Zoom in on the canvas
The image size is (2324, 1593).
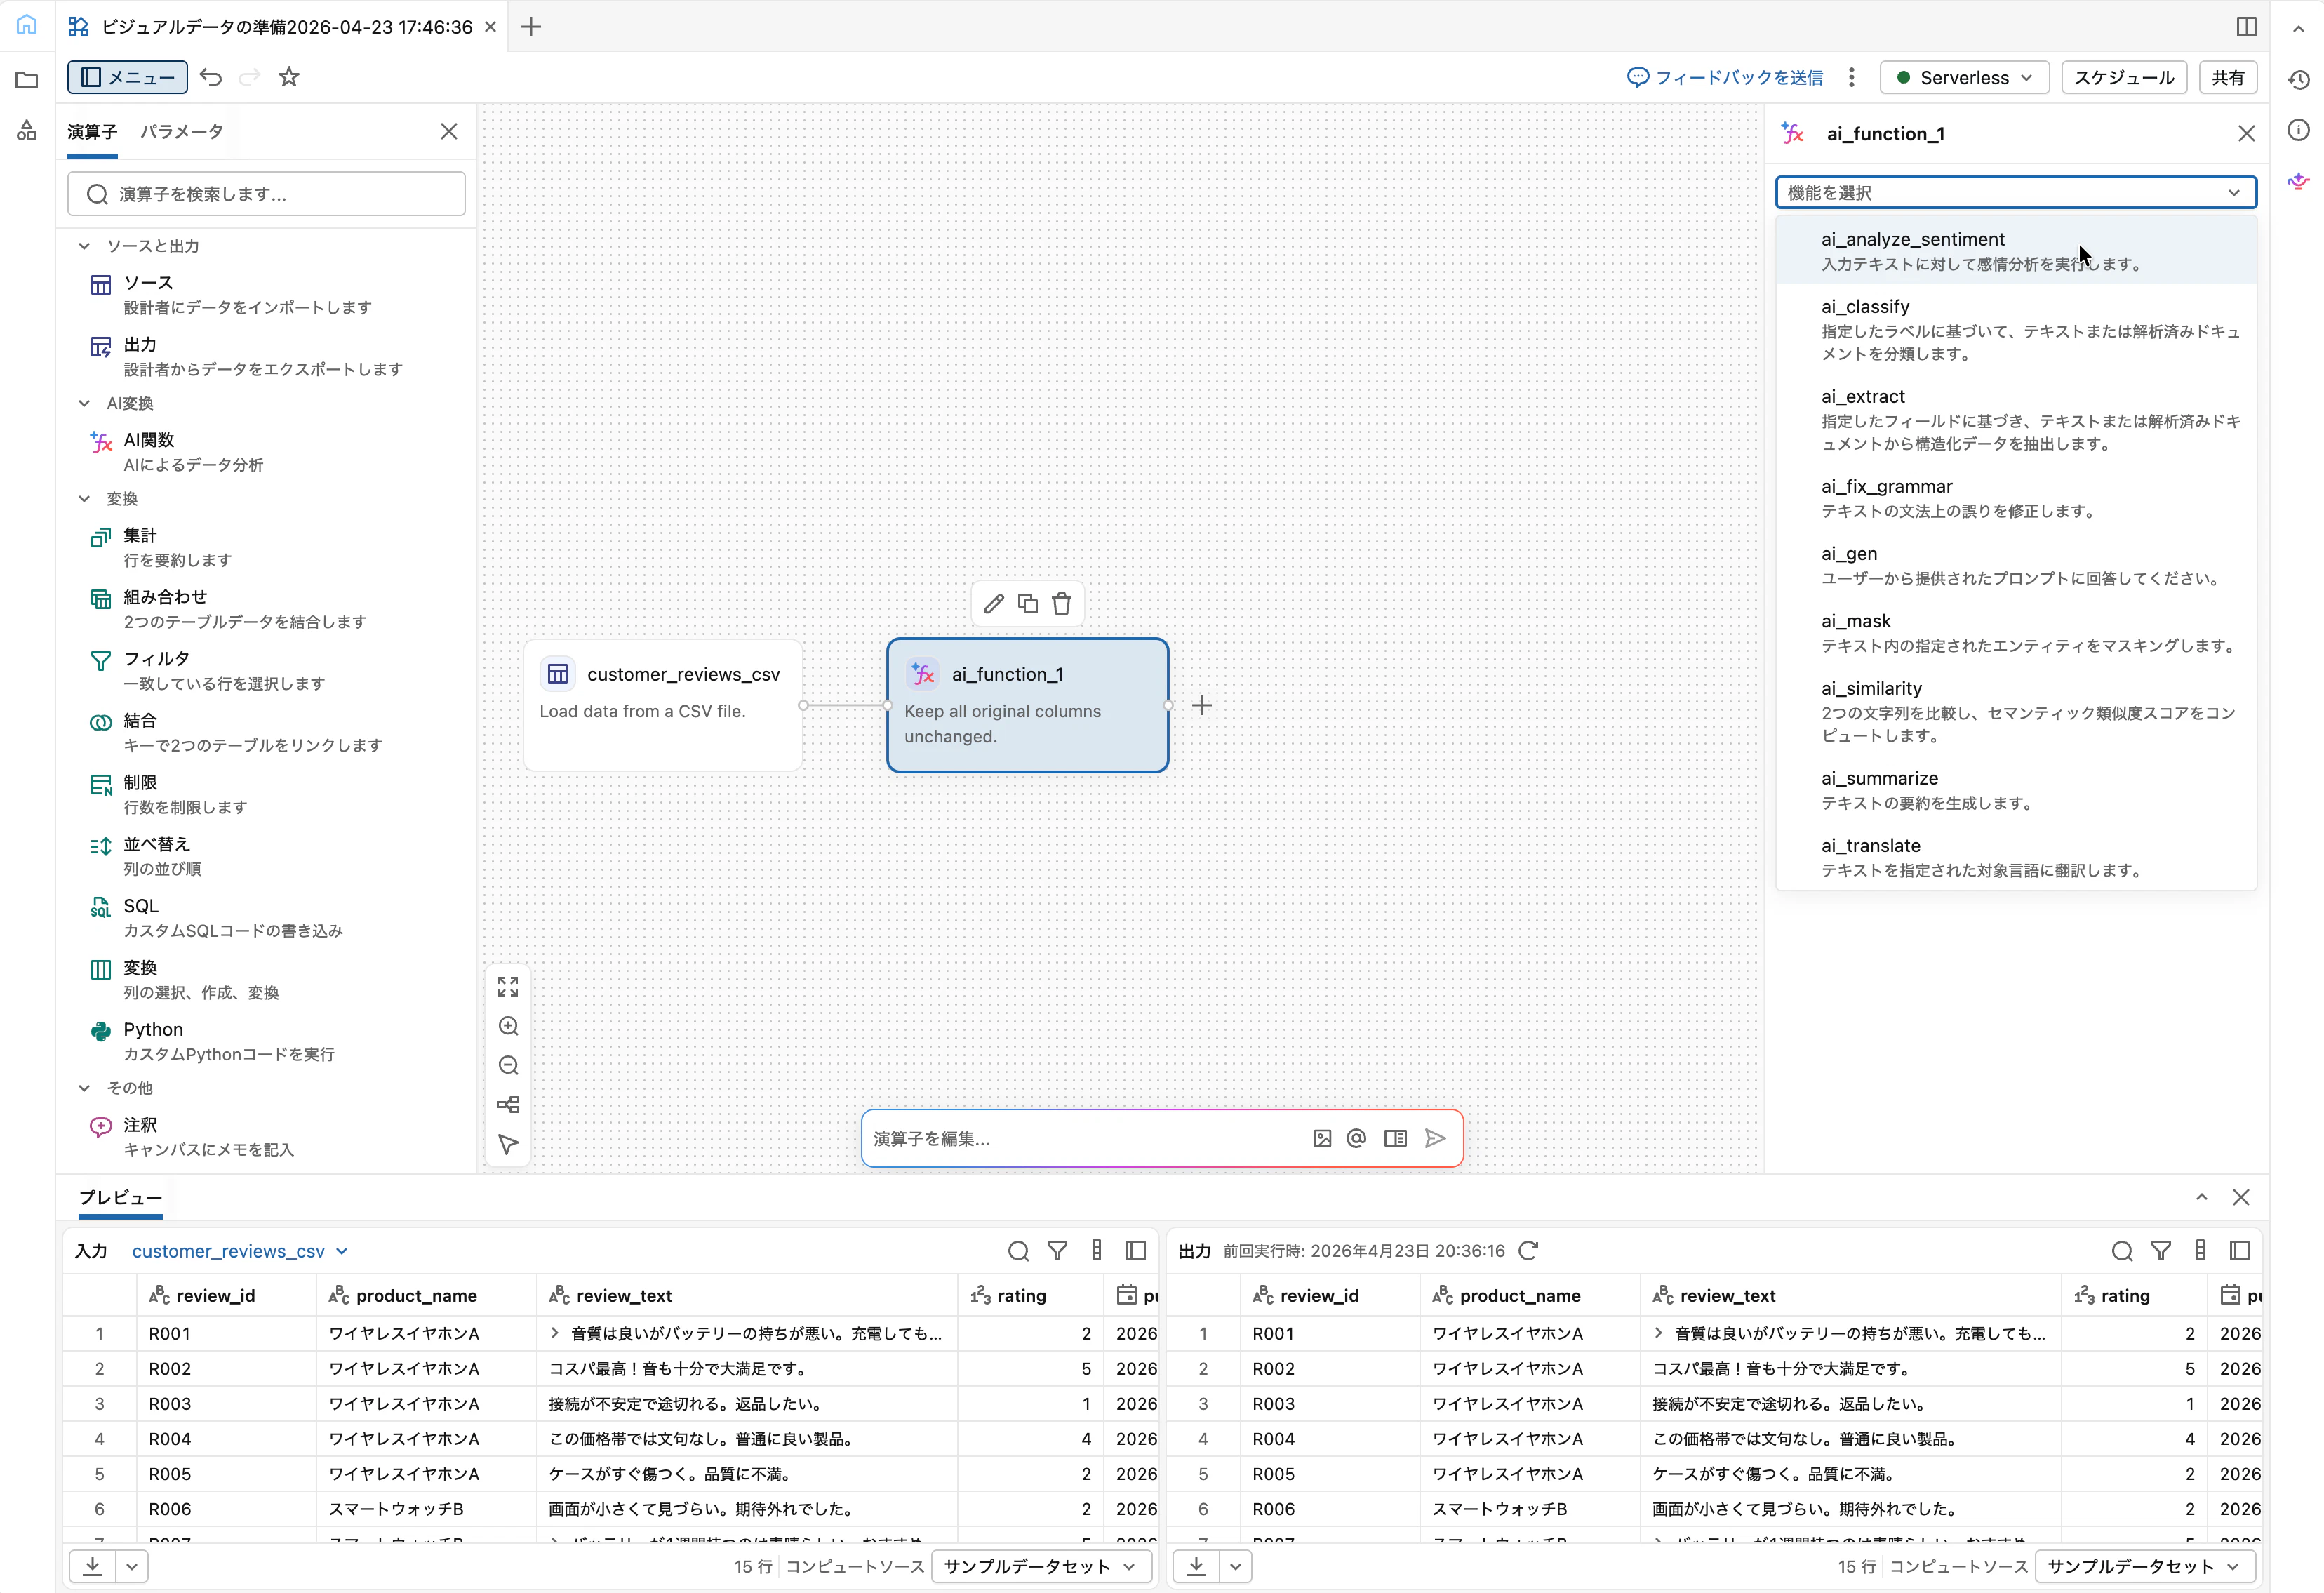(x=509, y=1026)
